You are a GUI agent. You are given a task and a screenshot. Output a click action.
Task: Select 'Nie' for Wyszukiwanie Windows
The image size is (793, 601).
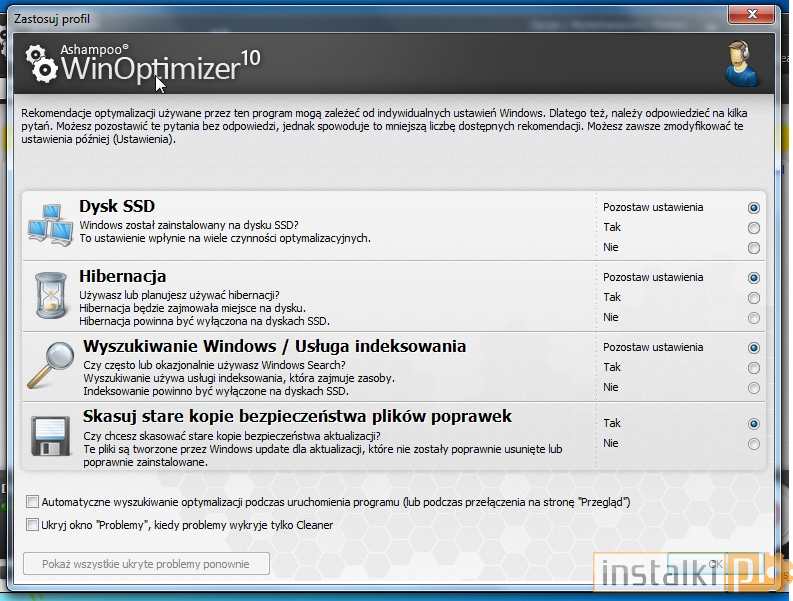click(754, 388)
